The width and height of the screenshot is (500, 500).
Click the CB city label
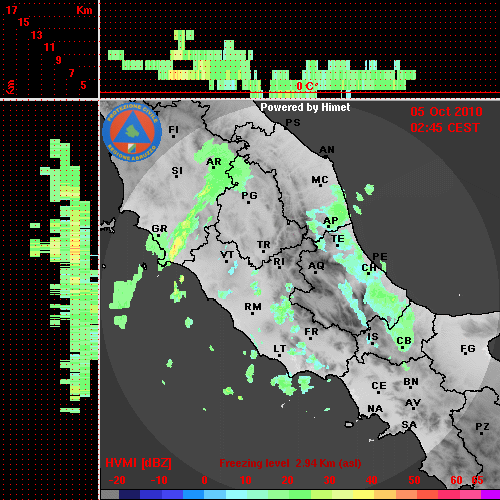point(404,341)
